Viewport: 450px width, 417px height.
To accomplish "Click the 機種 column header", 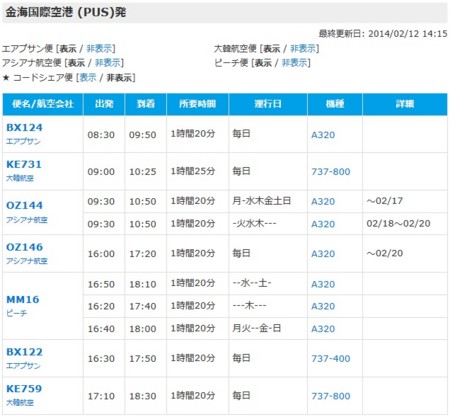I will 335,104.
